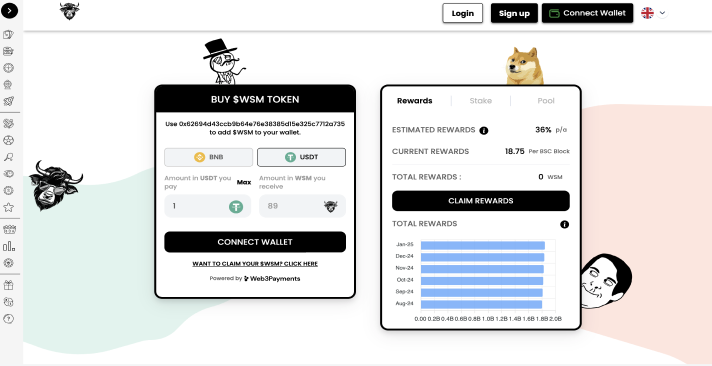
Task: Click the Login button
Action: pos(462,13)
